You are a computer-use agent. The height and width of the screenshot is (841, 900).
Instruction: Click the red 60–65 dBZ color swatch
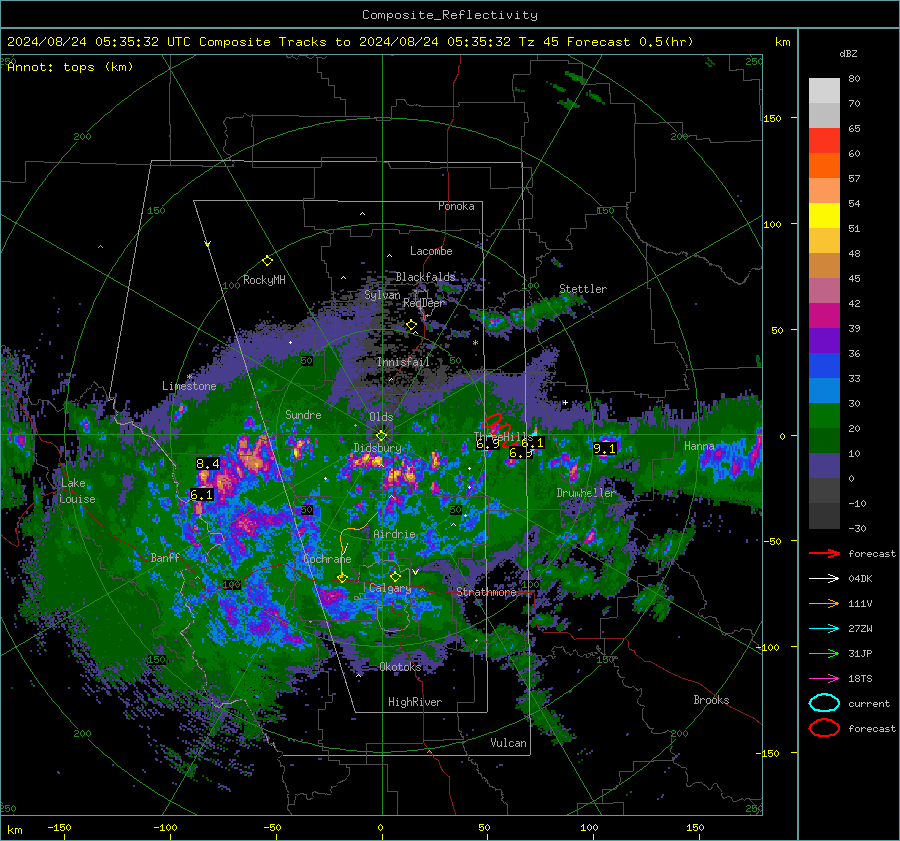point(824,141)
